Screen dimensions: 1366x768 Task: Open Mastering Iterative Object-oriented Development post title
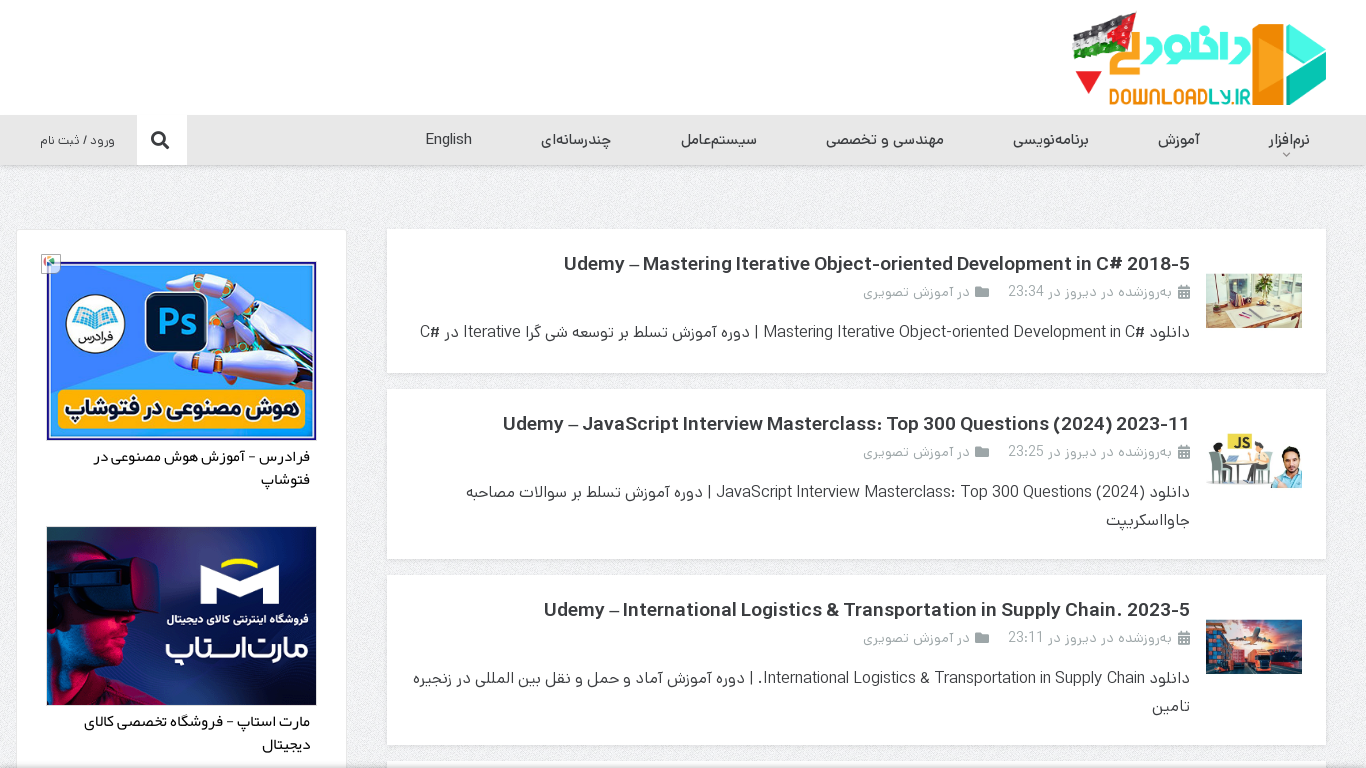point(877,264)
